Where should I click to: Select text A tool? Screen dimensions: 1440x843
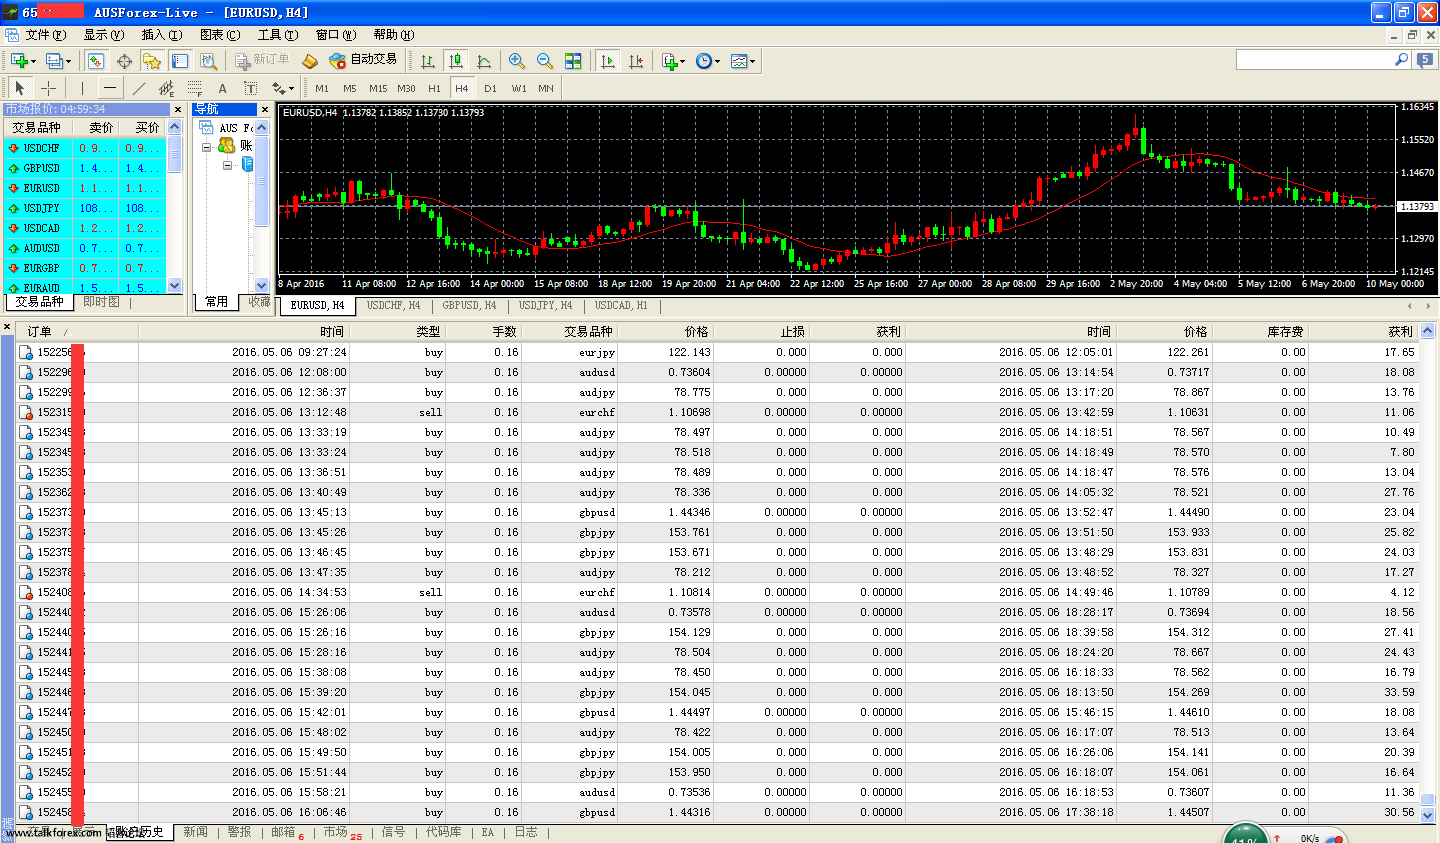pyautogui.click(x=223, y=88)
